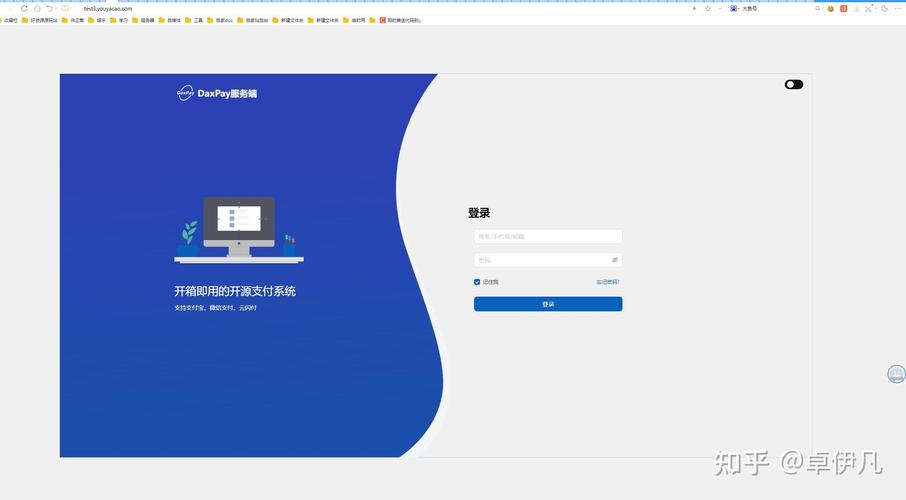Click the plus icon left of the star
906x500 pixels.
tap(695, 9)
